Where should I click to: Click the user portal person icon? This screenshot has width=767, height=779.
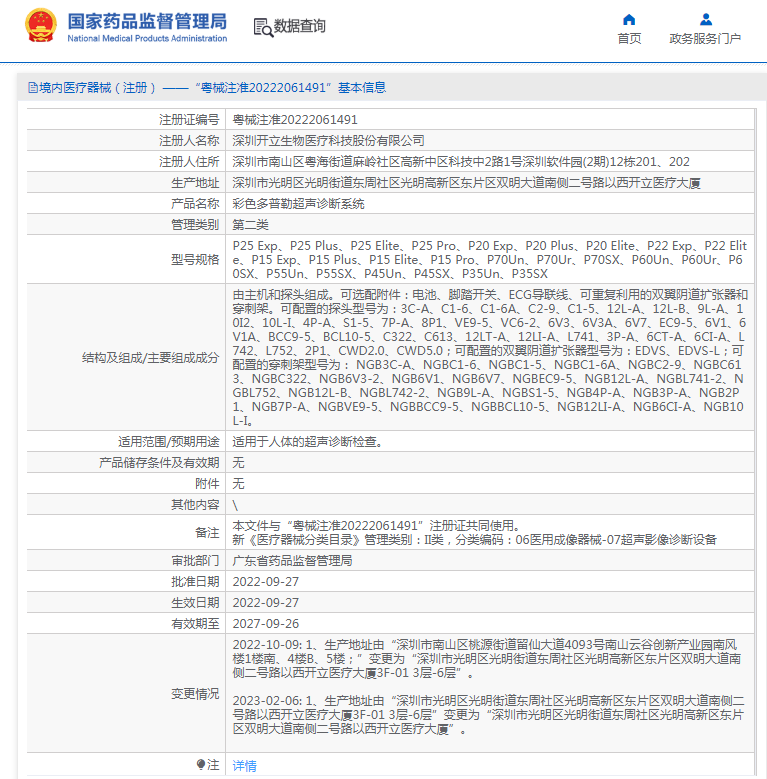706,19
